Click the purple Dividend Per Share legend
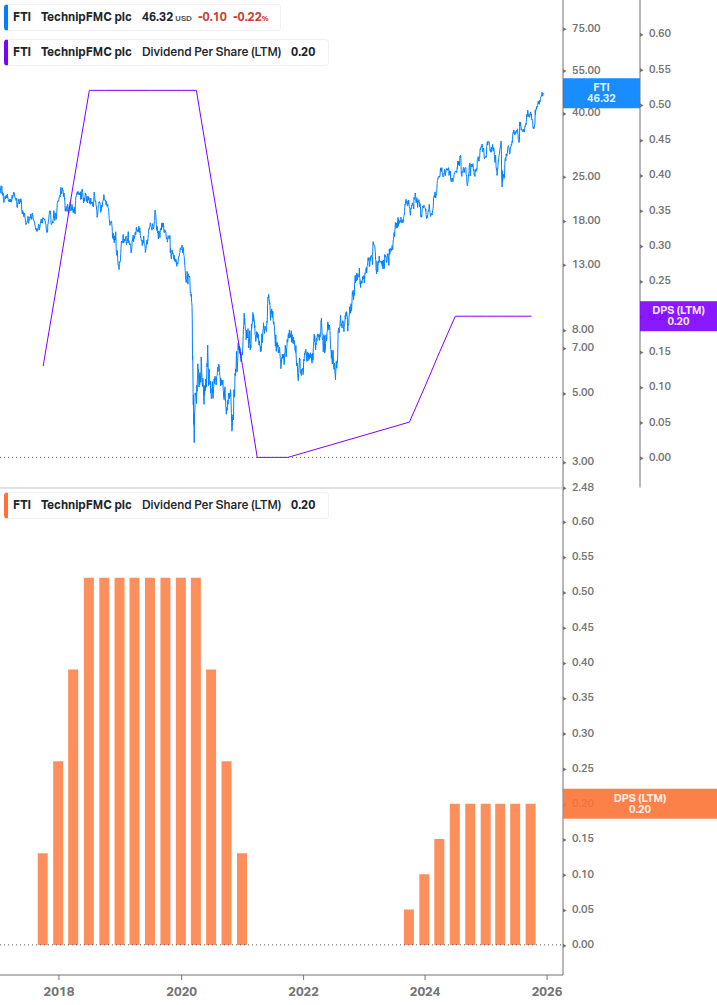The width and height of the screenshot is (717, 1005). (x=166, y=53)
